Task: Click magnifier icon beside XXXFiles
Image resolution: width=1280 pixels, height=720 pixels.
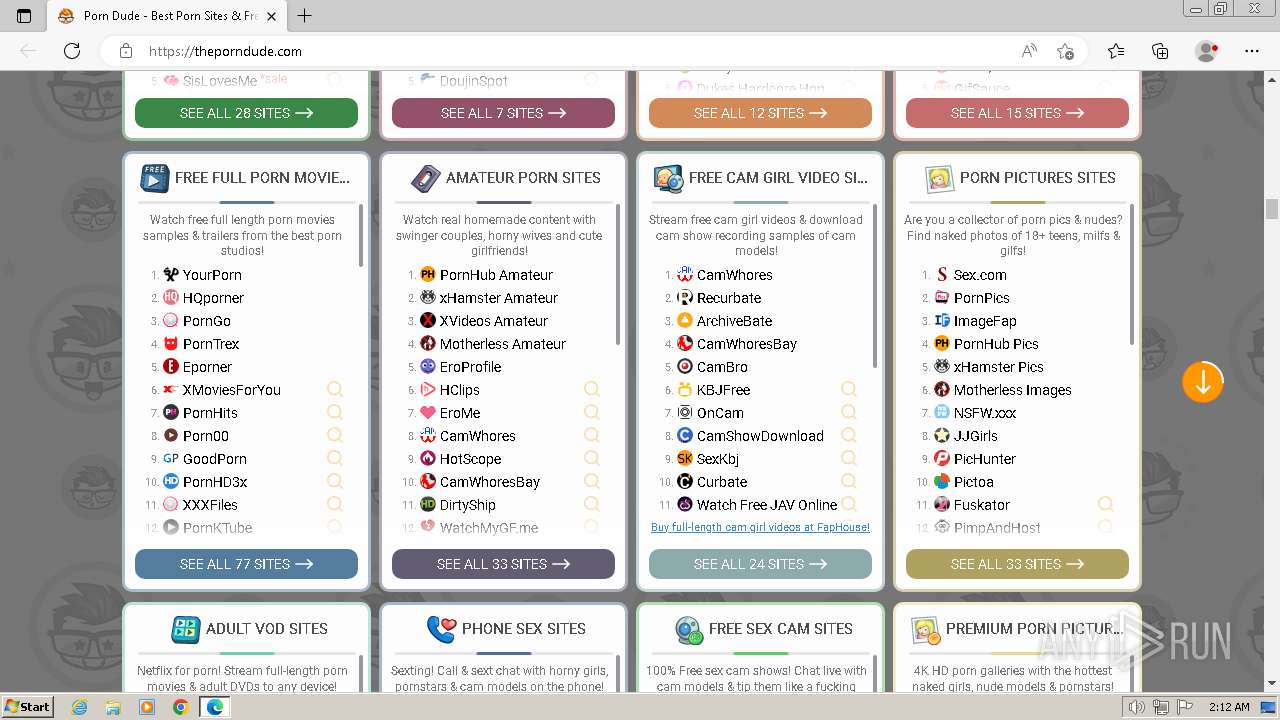Action: [335, 504]
